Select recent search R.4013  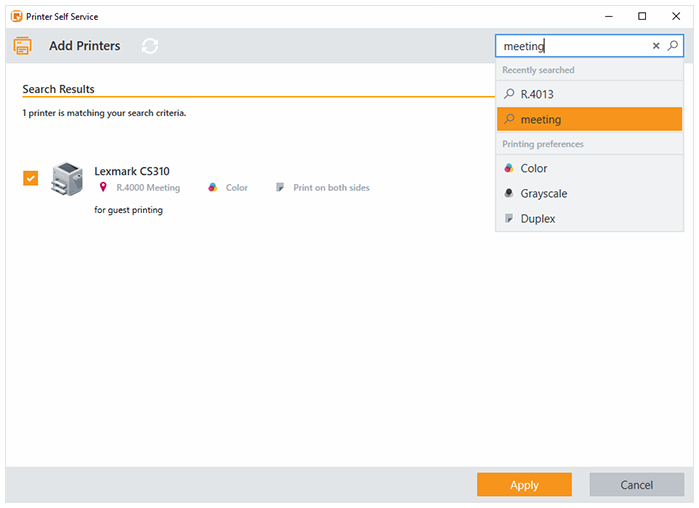click(x=589, y=94)
